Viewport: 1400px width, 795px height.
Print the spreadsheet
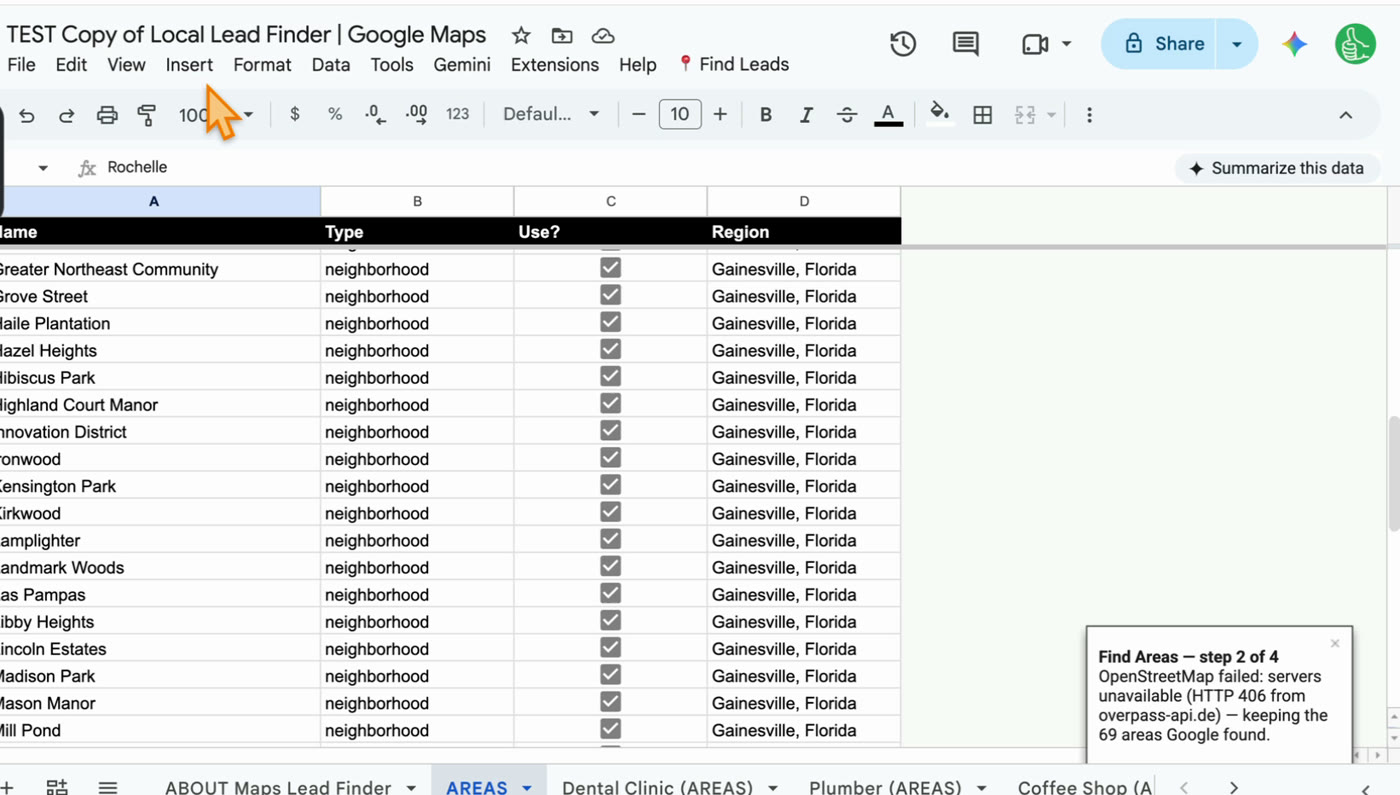pos(107,115)
